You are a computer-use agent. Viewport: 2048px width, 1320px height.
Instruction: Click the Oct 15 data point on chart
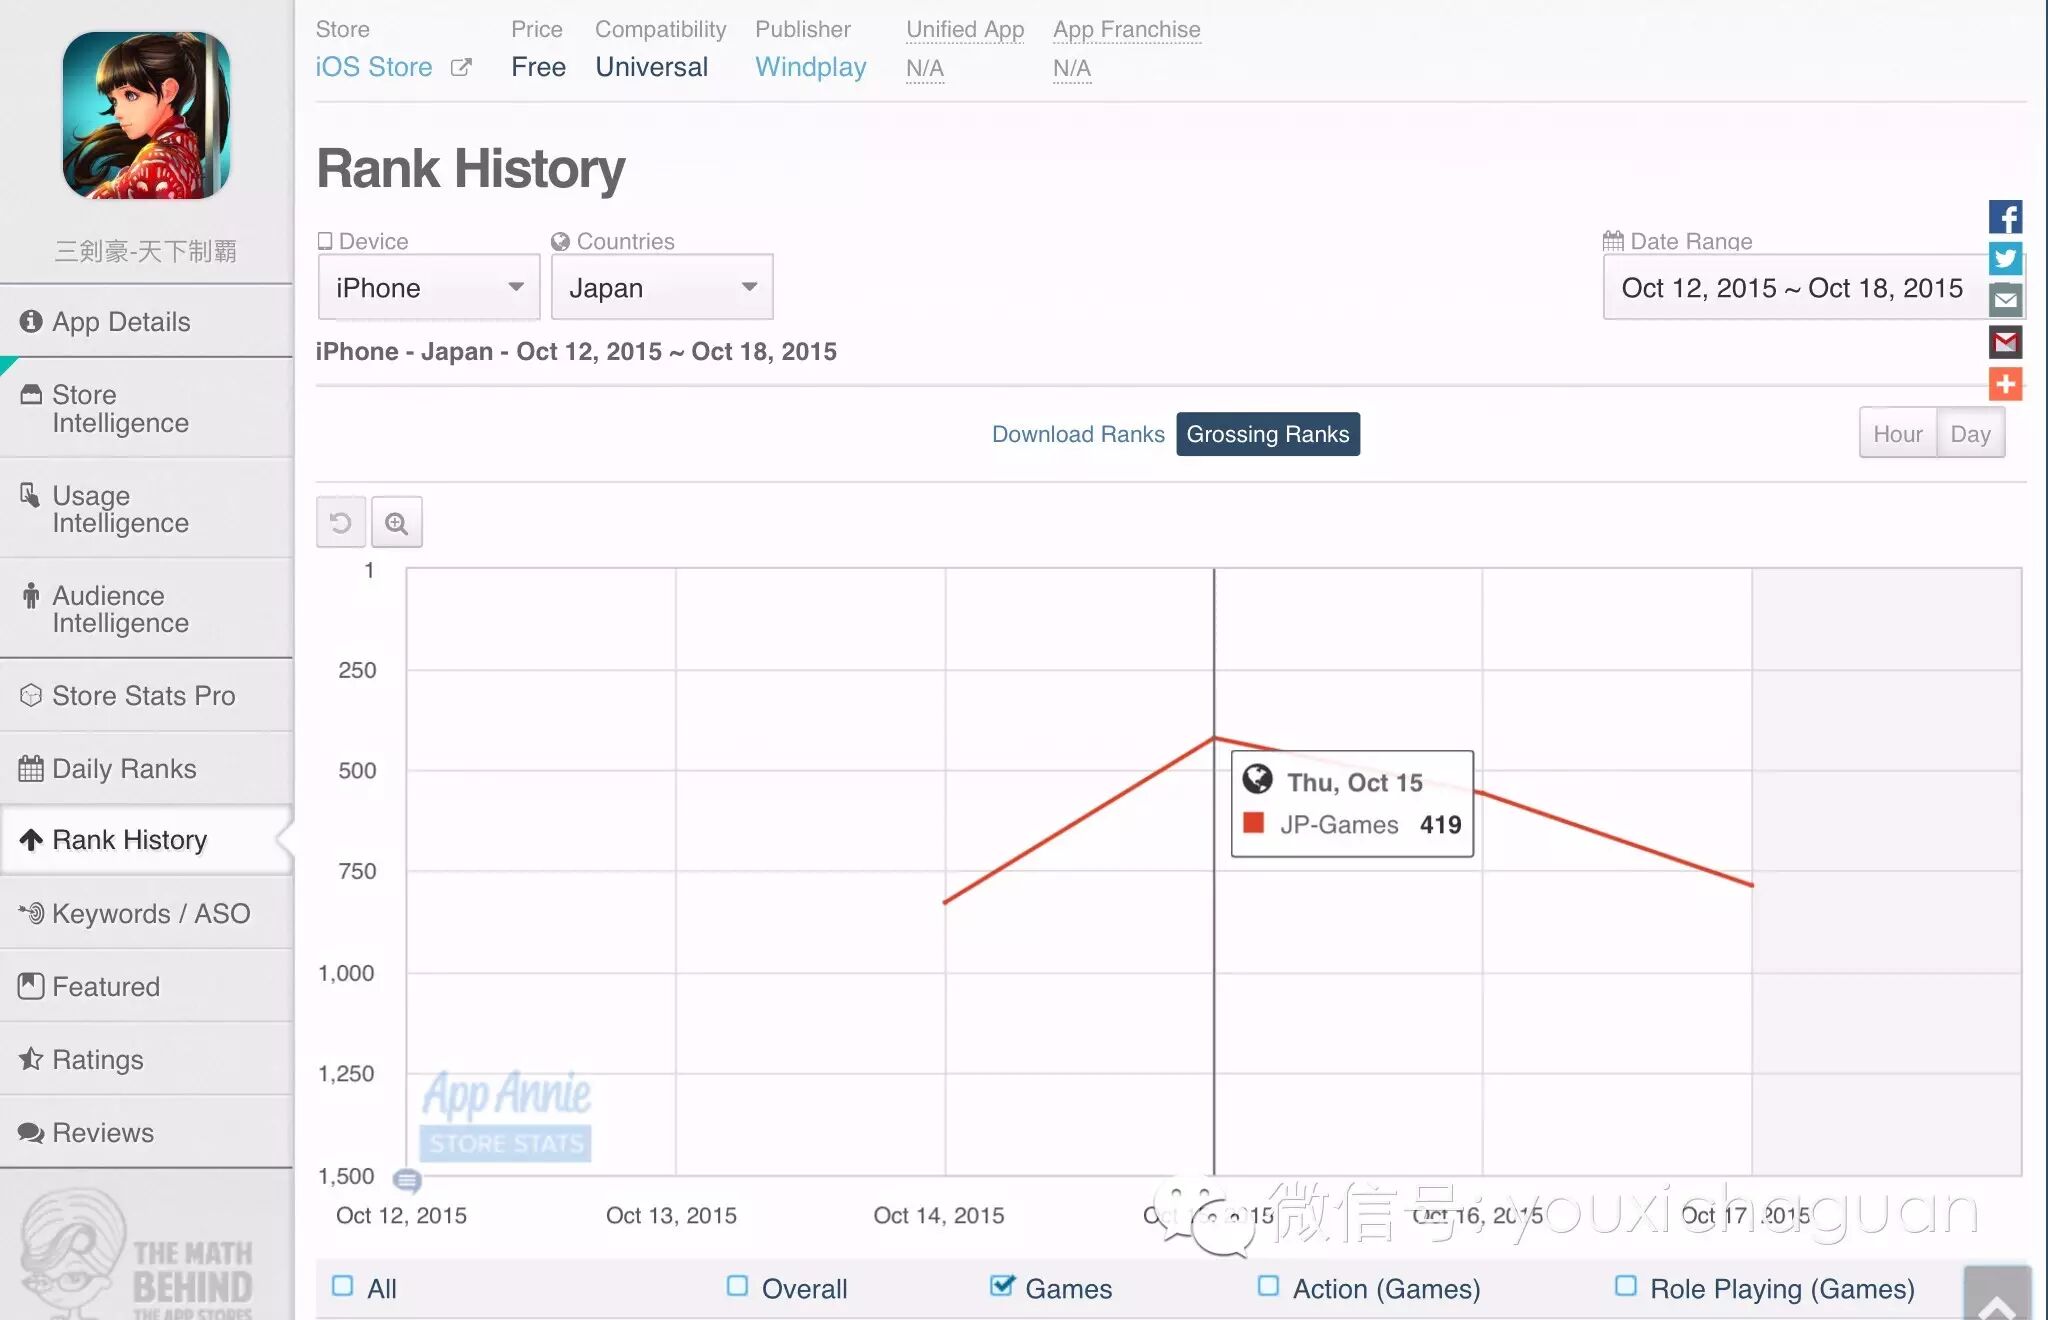(x=1214, y=738)
